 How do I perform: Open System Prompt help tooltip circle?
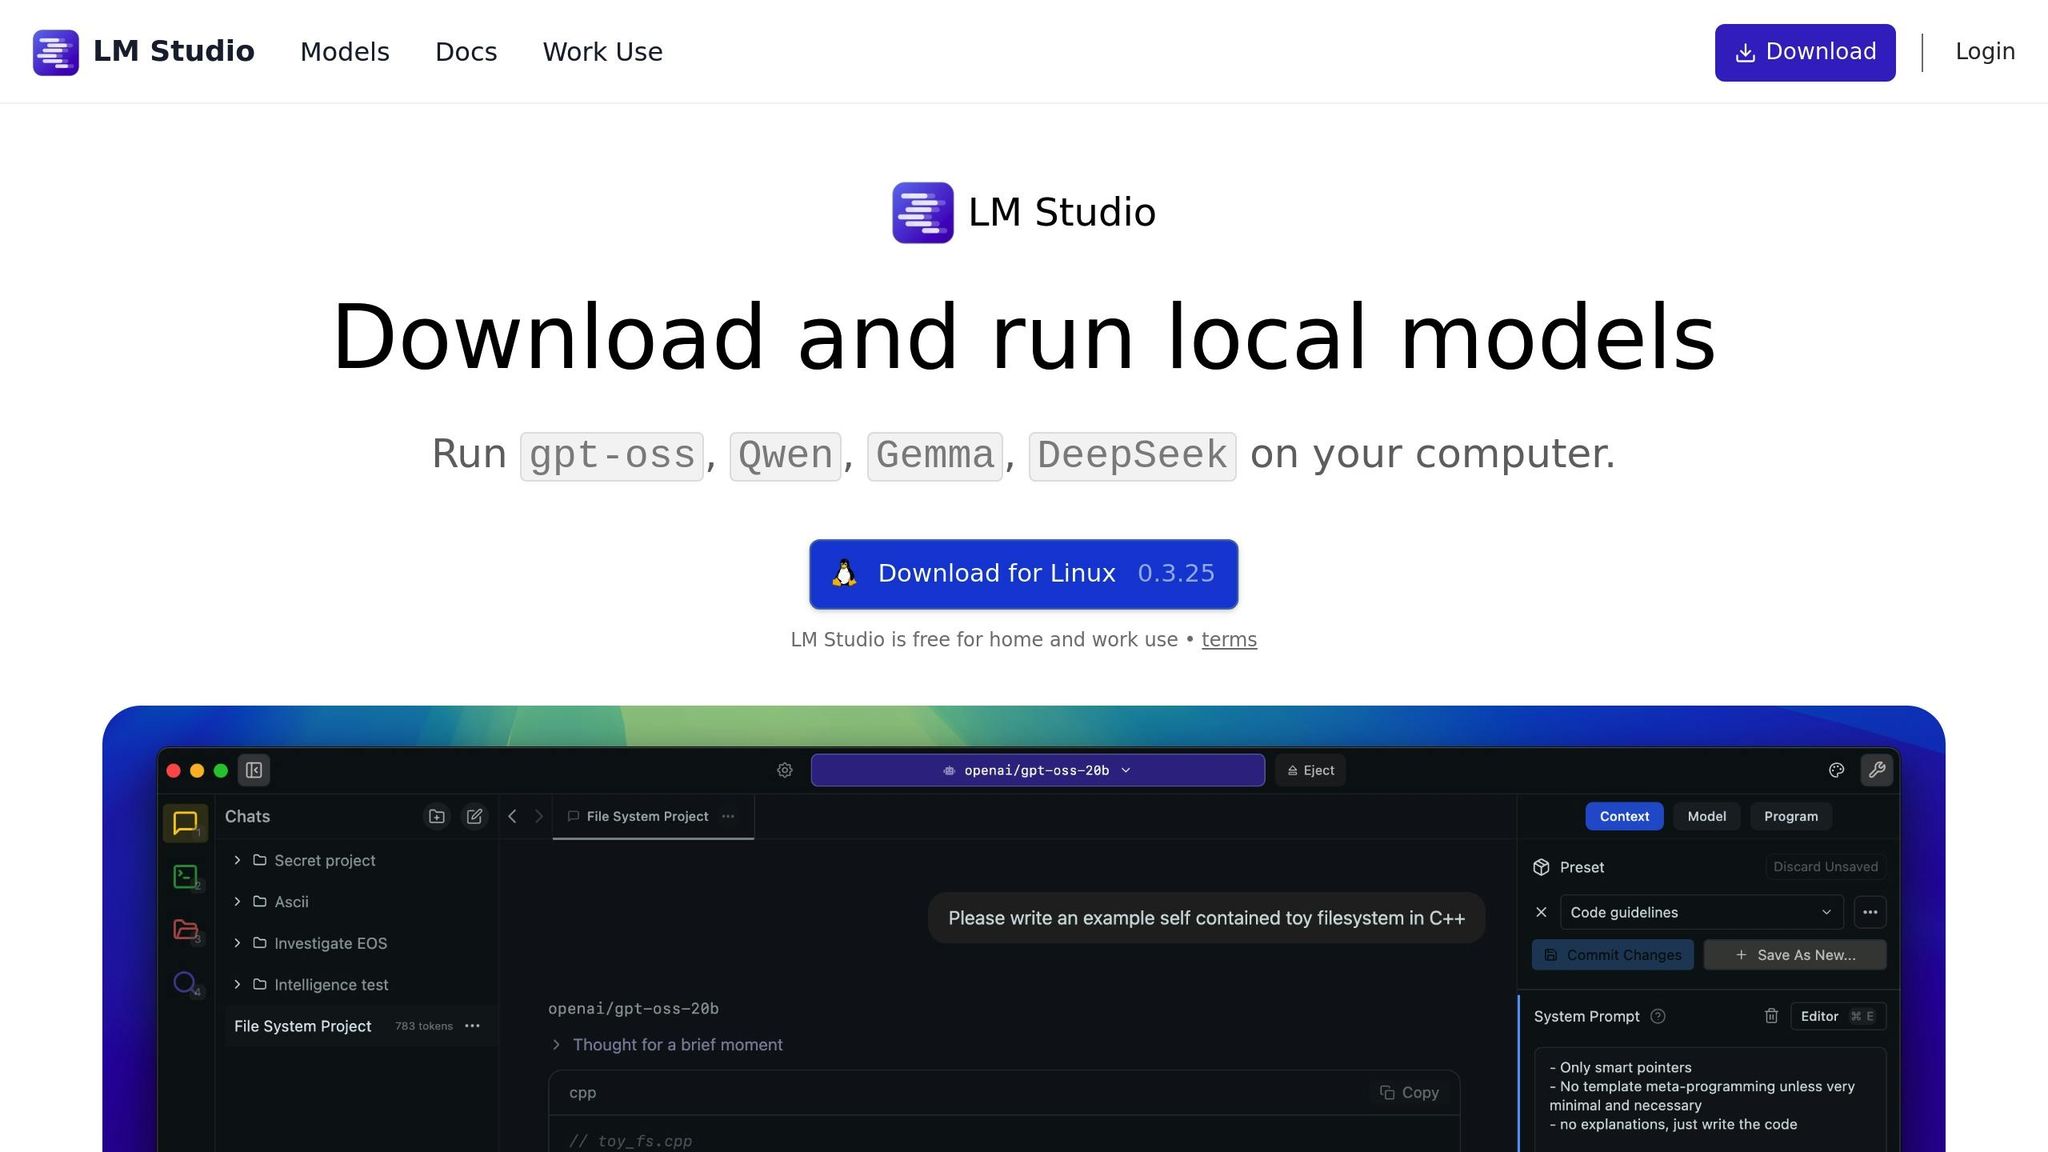[x=1658, y=1016]
